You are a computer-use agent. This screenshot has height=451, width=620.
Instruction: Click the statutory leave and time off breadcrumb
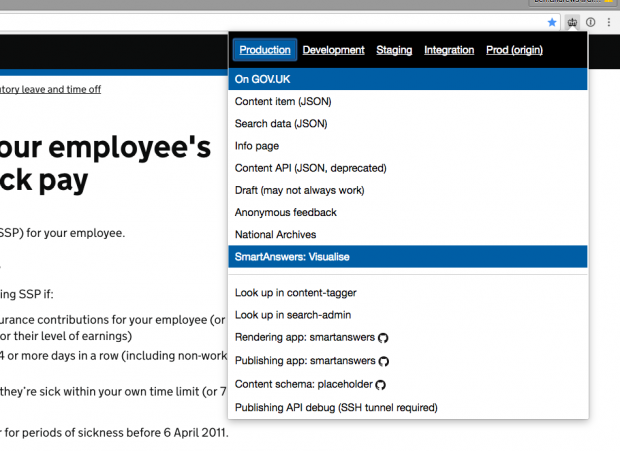point(50,89)
